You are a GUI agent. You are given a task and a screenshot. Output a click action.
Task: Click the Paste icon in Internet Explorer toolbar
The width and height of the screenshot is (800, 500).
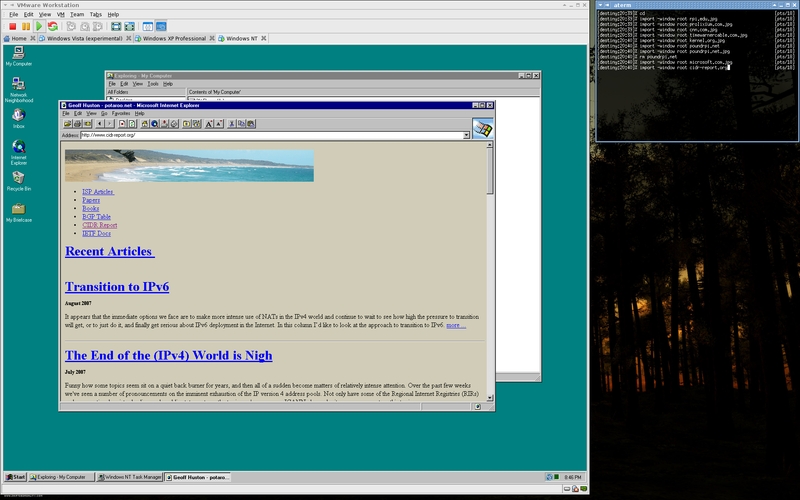click(x=251, y=123)
